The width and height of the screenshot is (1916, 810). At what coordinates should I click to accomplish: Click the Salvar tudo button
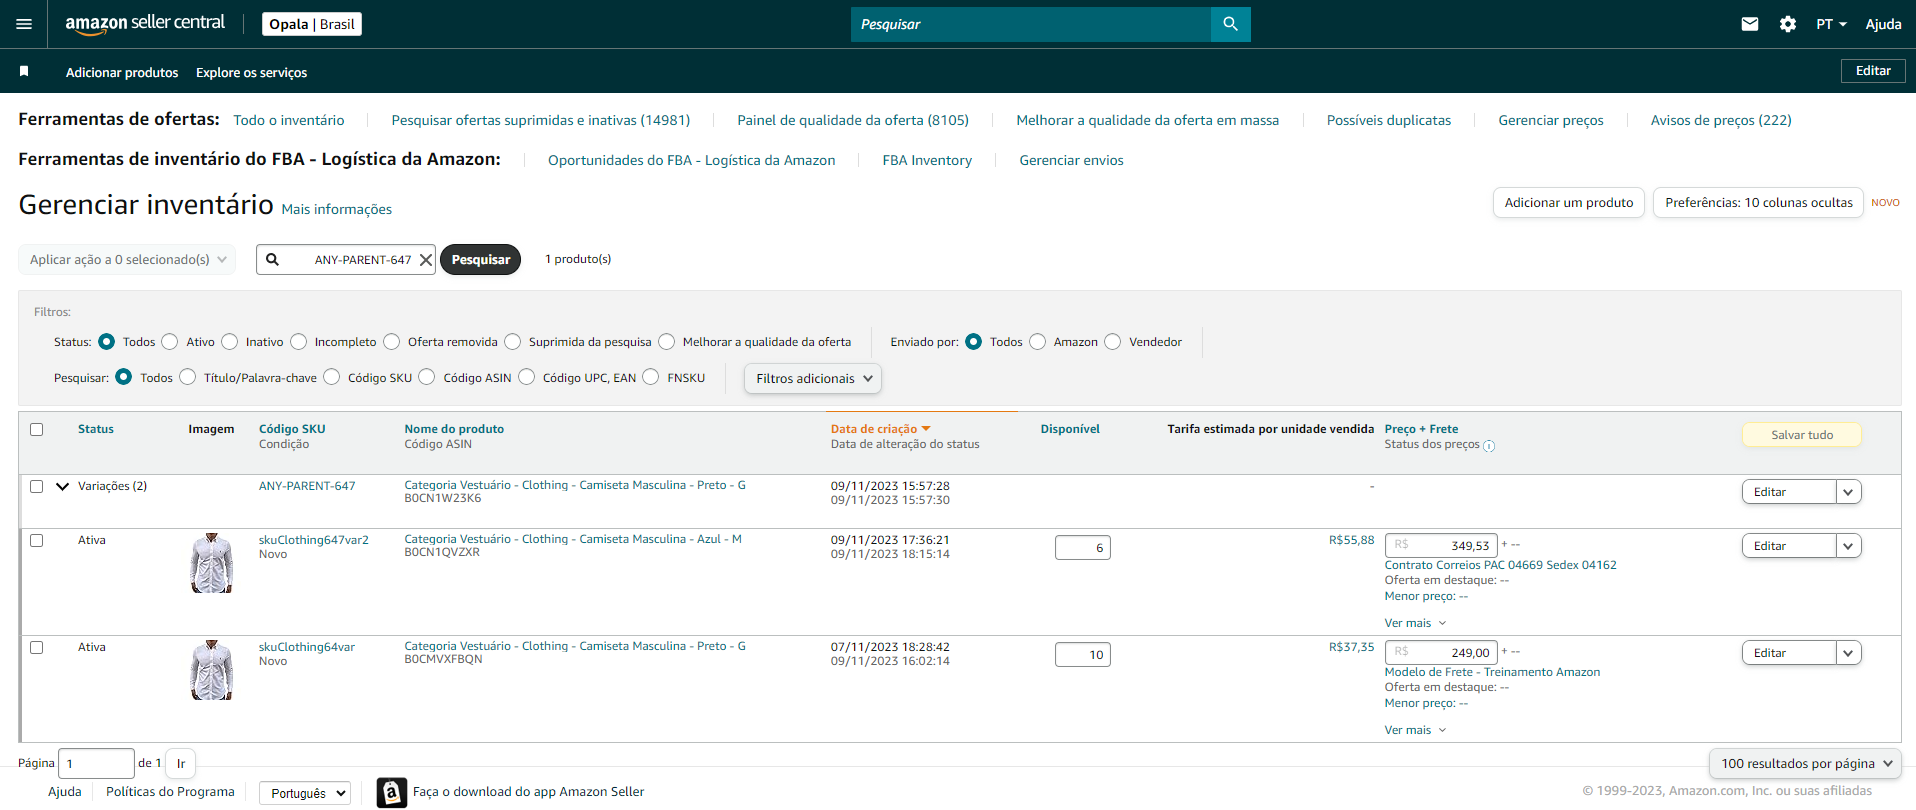pos(1802,435)
